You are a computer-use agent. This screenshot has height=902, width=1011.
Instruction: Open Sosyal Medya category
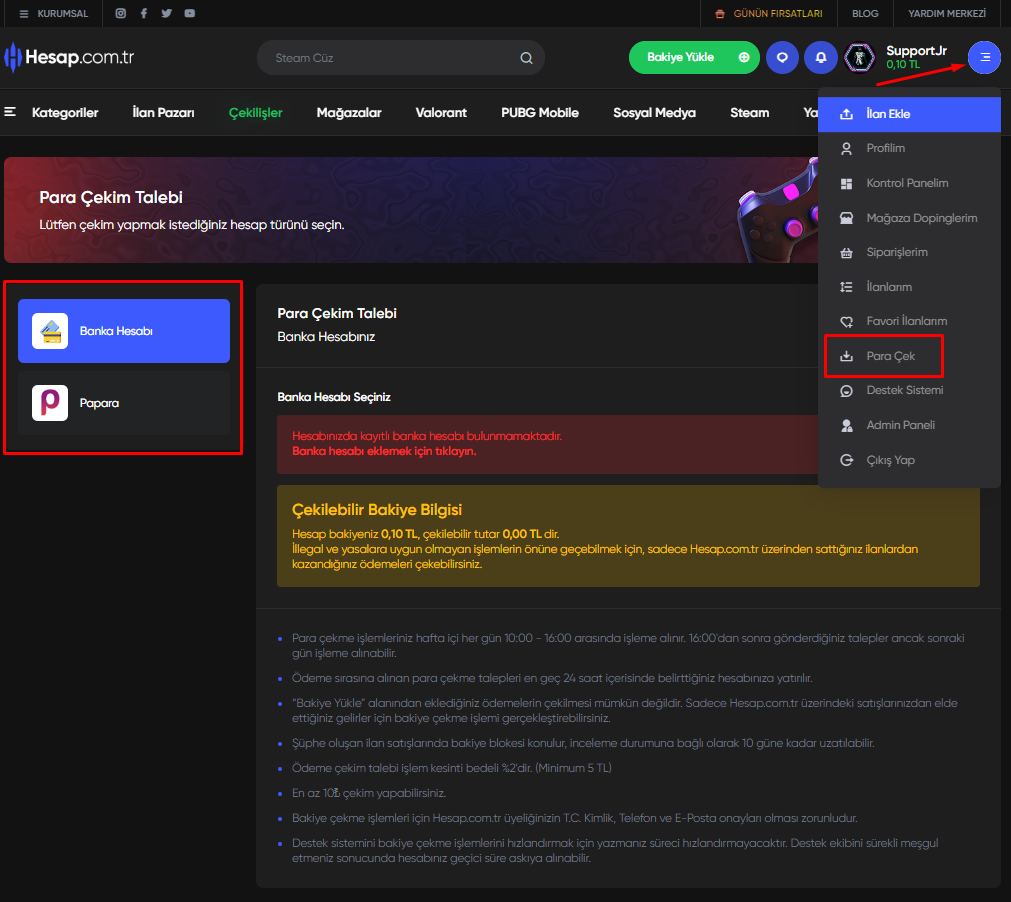(654, 113)
